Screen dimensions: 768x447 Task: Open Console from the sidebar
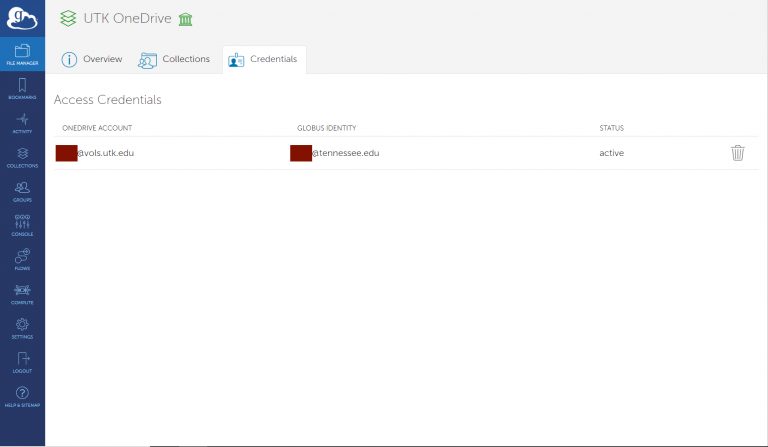coord(22,225)
